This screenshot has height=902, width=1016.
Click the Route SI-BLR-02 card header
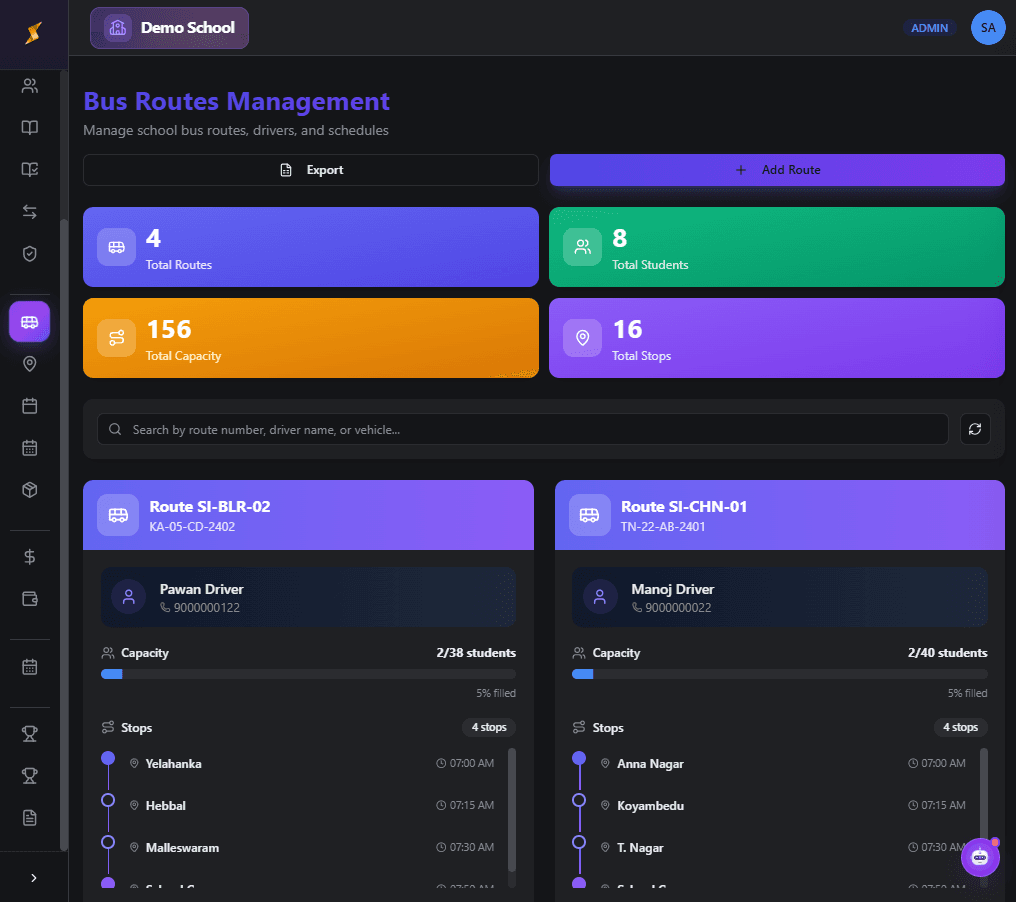point(308,515)
